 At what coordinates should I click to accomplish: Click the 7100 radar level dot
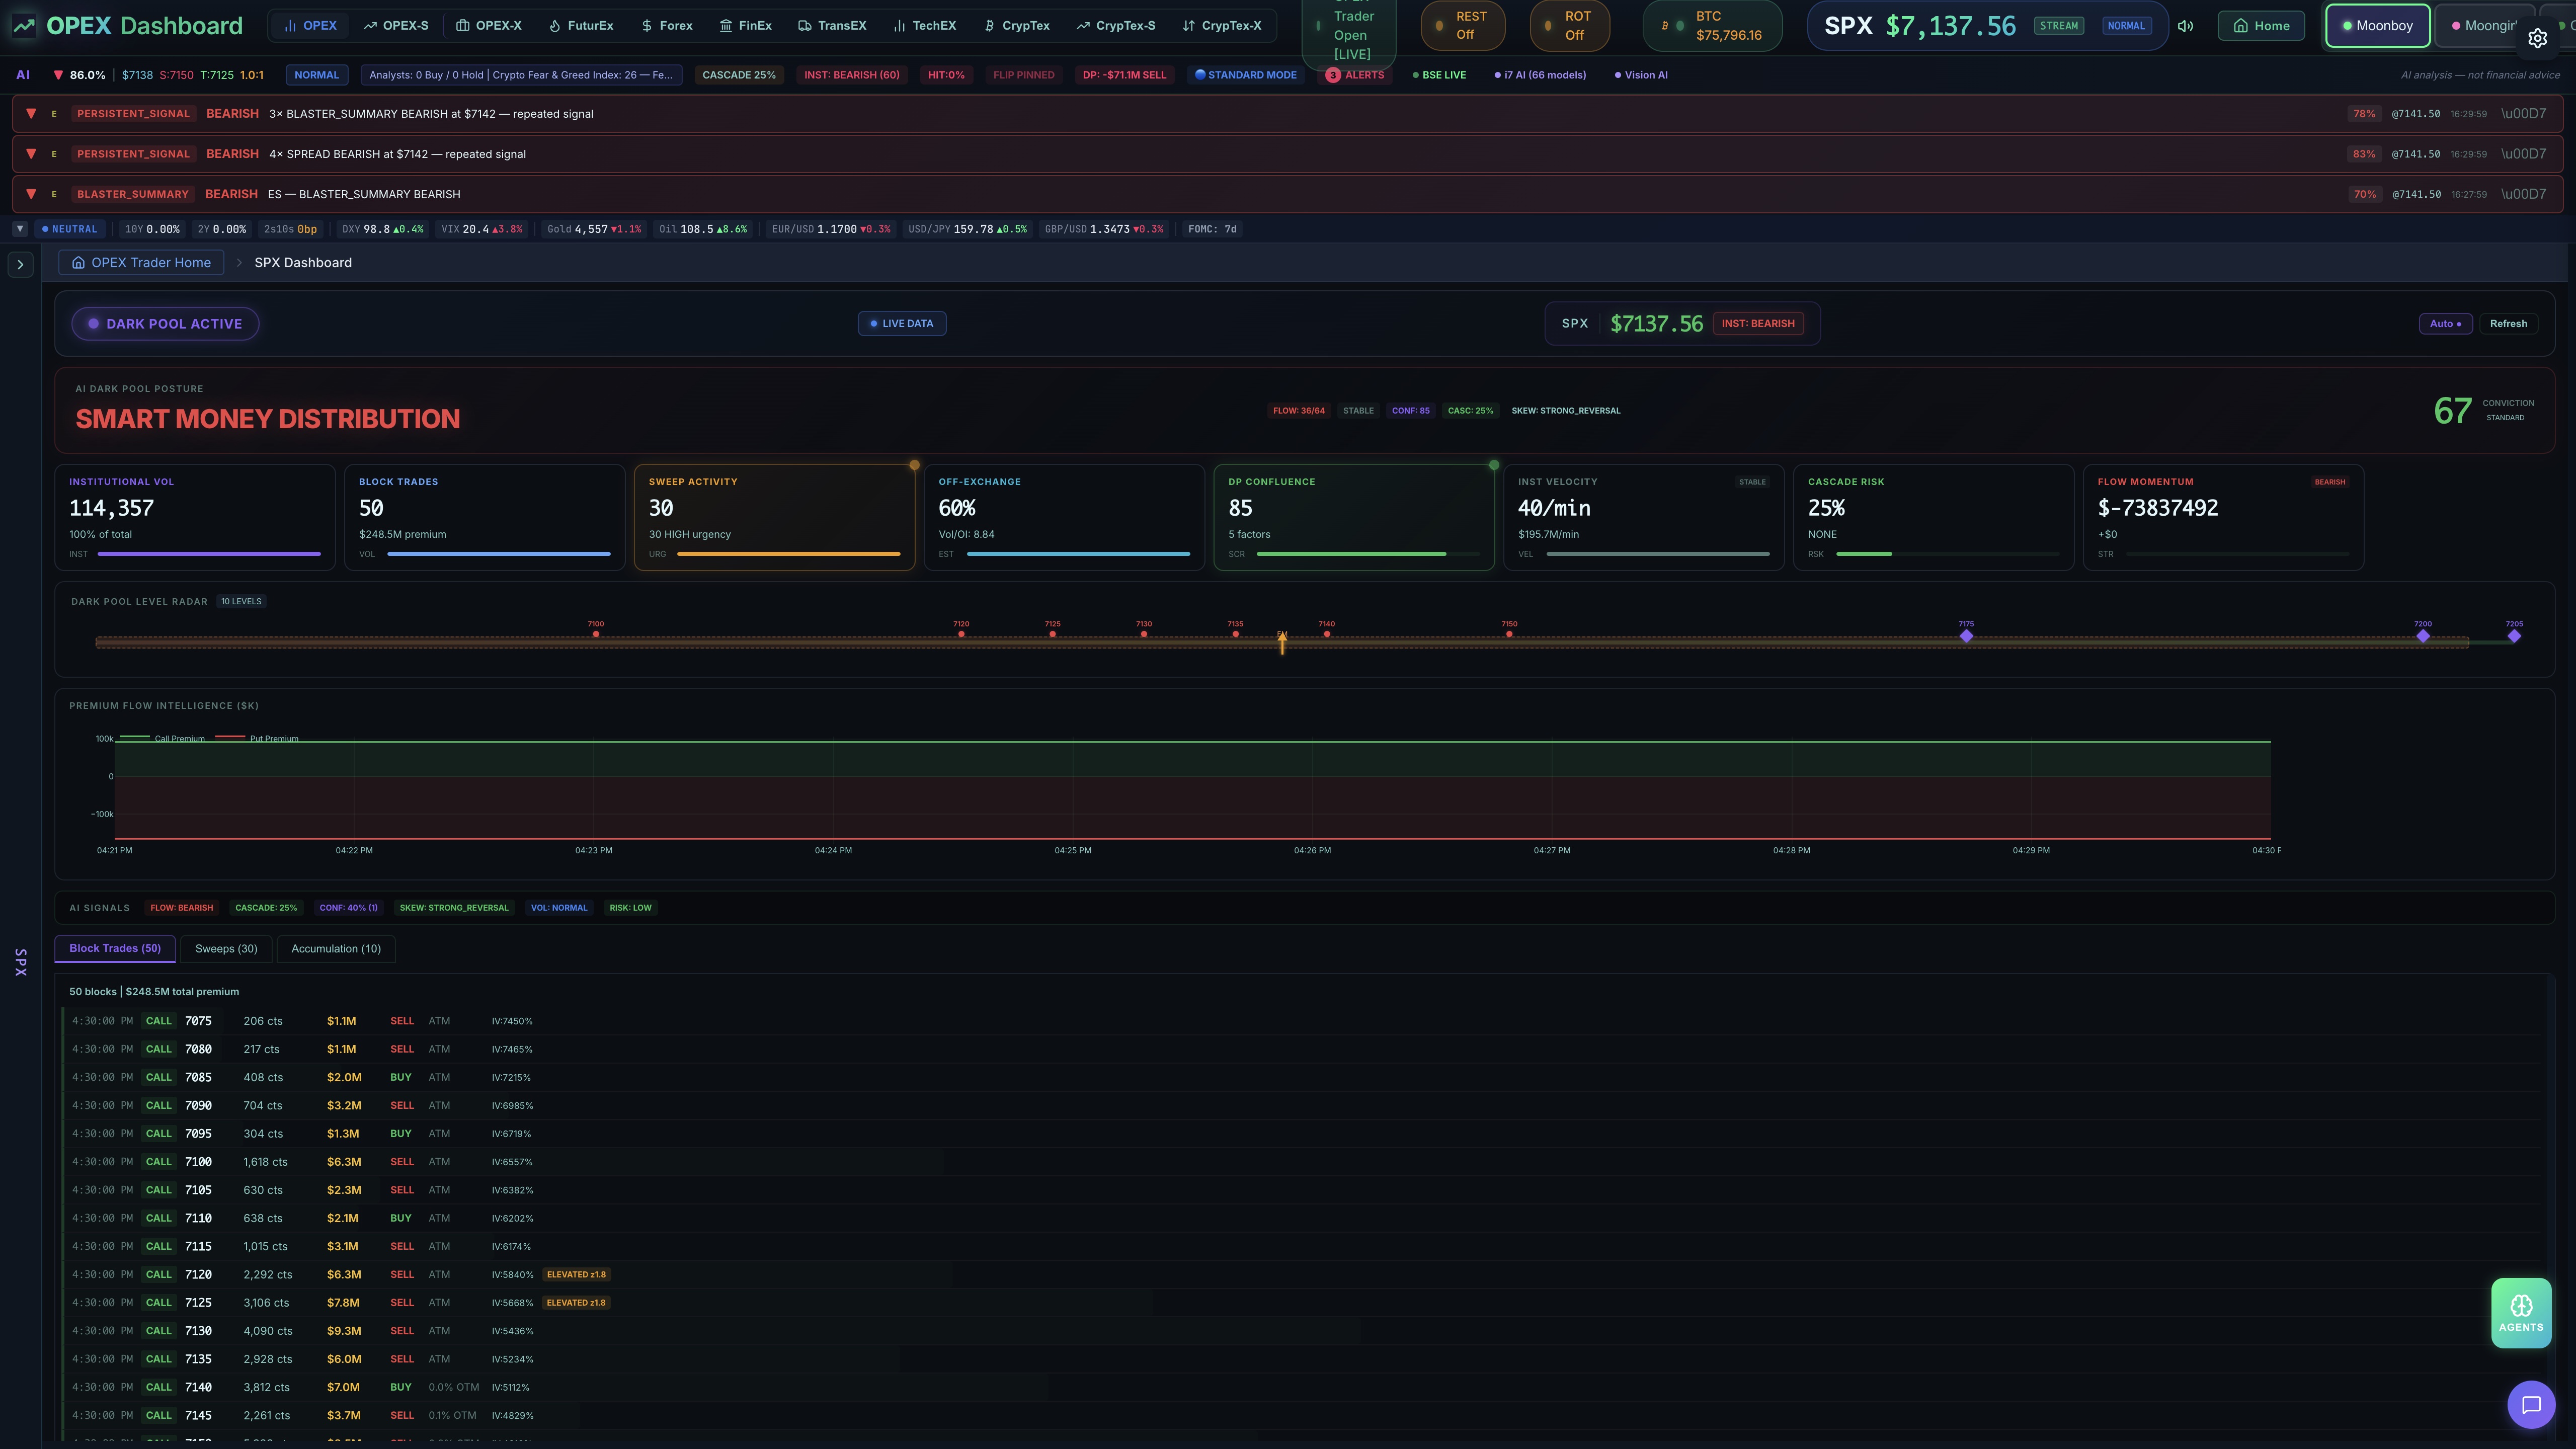(596, 634)
